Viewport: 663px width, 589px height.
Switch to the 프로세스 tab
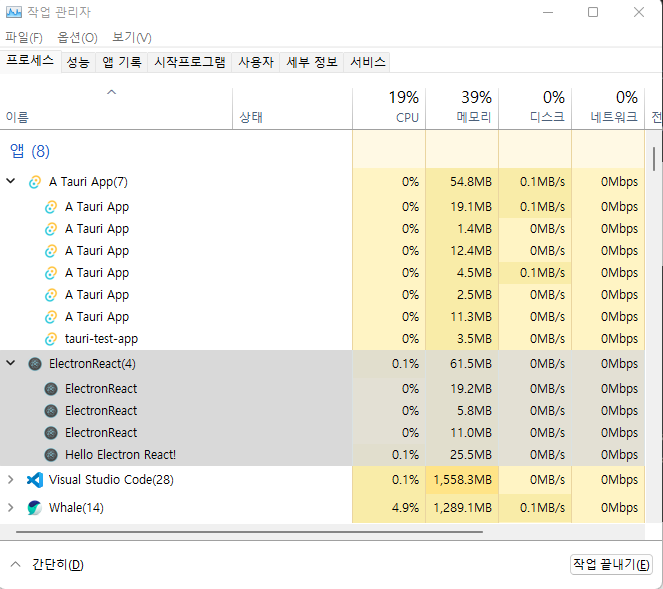tap(30, 60)
